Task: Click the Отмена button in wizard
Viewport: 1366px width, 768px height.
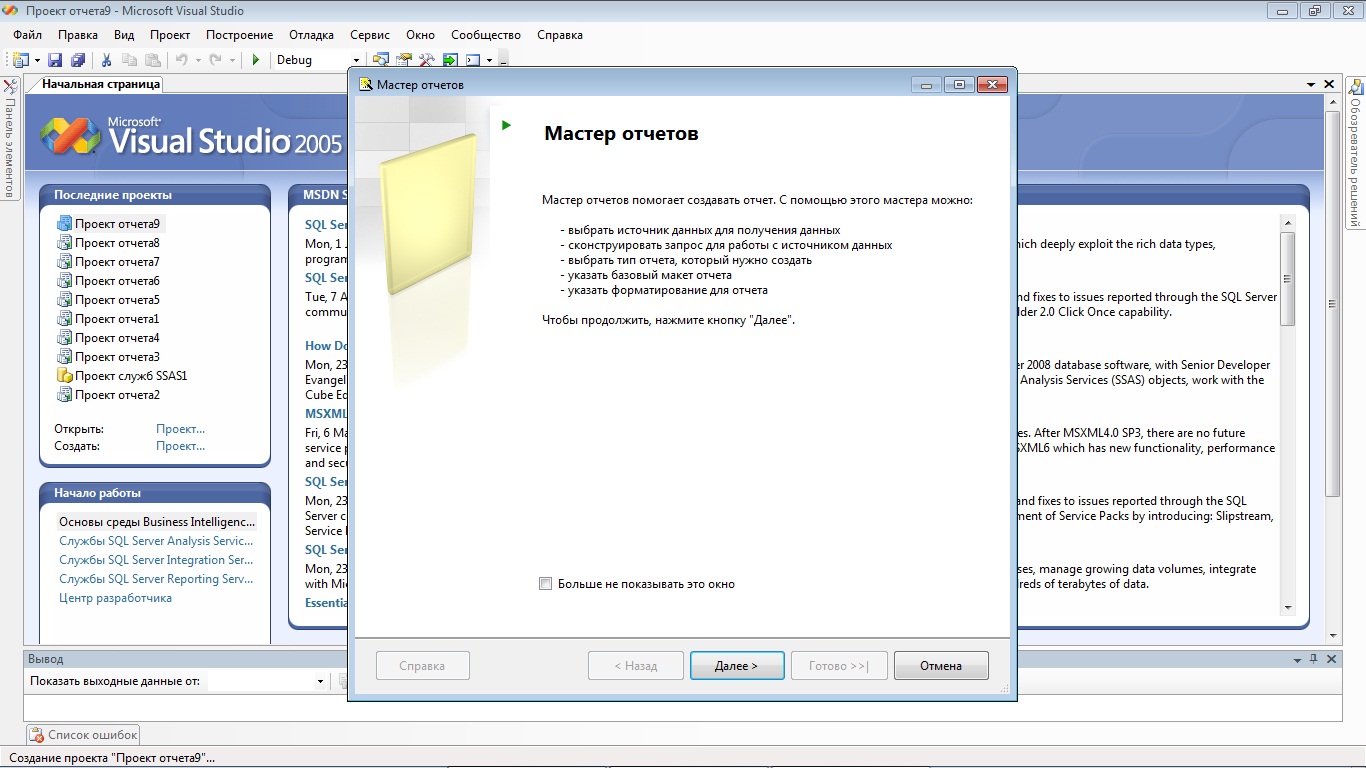Action: (x=941, y=666)
